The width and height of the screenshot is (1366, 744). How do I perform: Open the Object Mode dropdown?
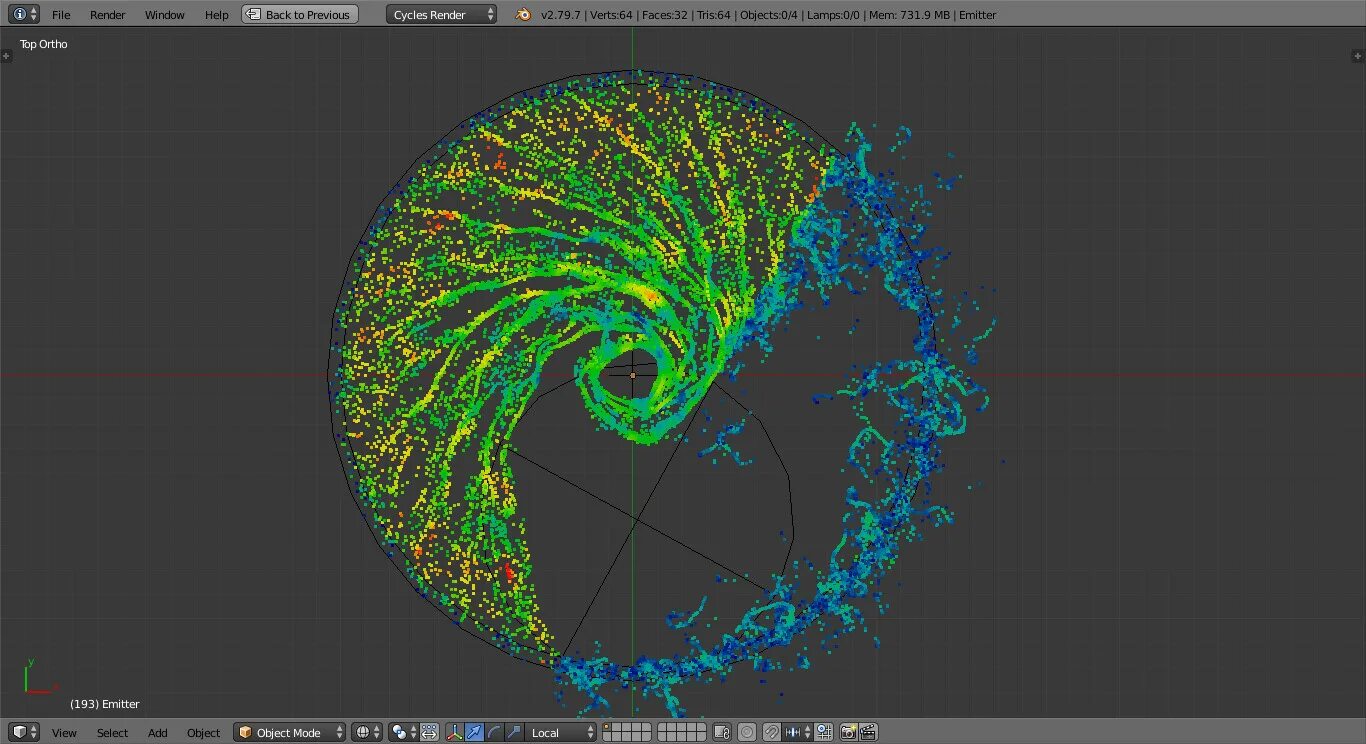(x=290, y=732)
